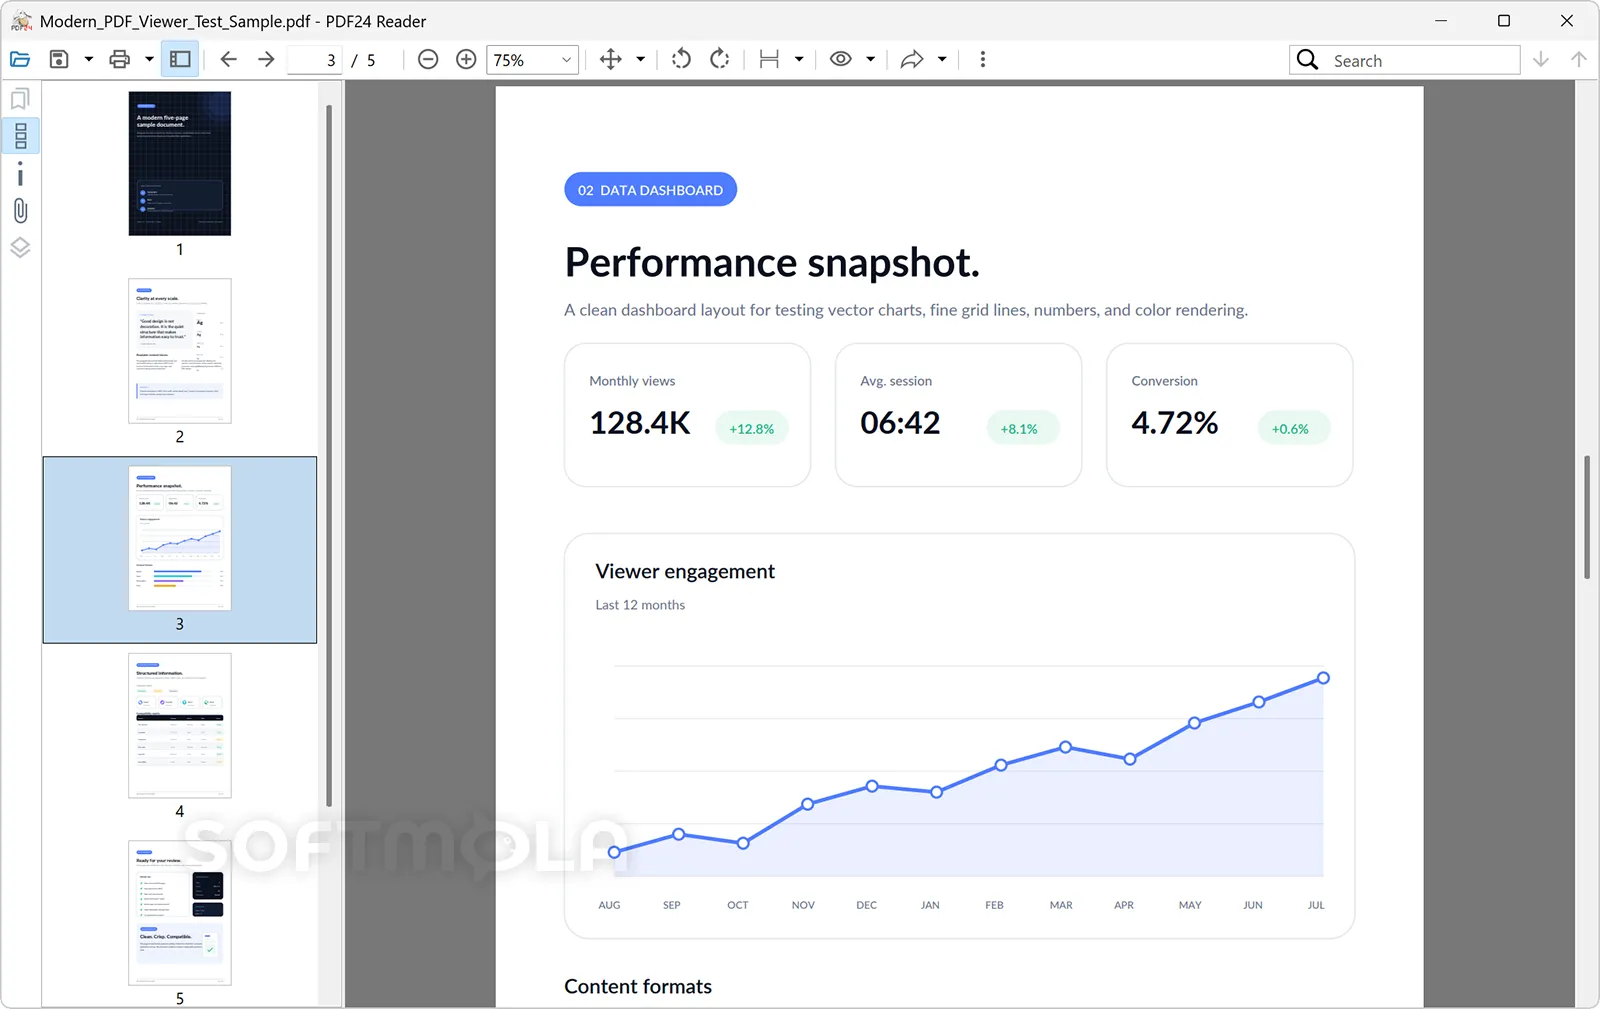Expand the share arrow dropdown
This screenshot has width=1600, height=1009.
click(942, 60)
